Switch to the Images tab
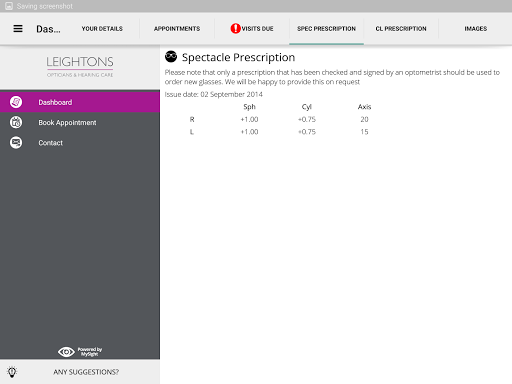This screenshot has width=512, height=384. tap(476, 29)
